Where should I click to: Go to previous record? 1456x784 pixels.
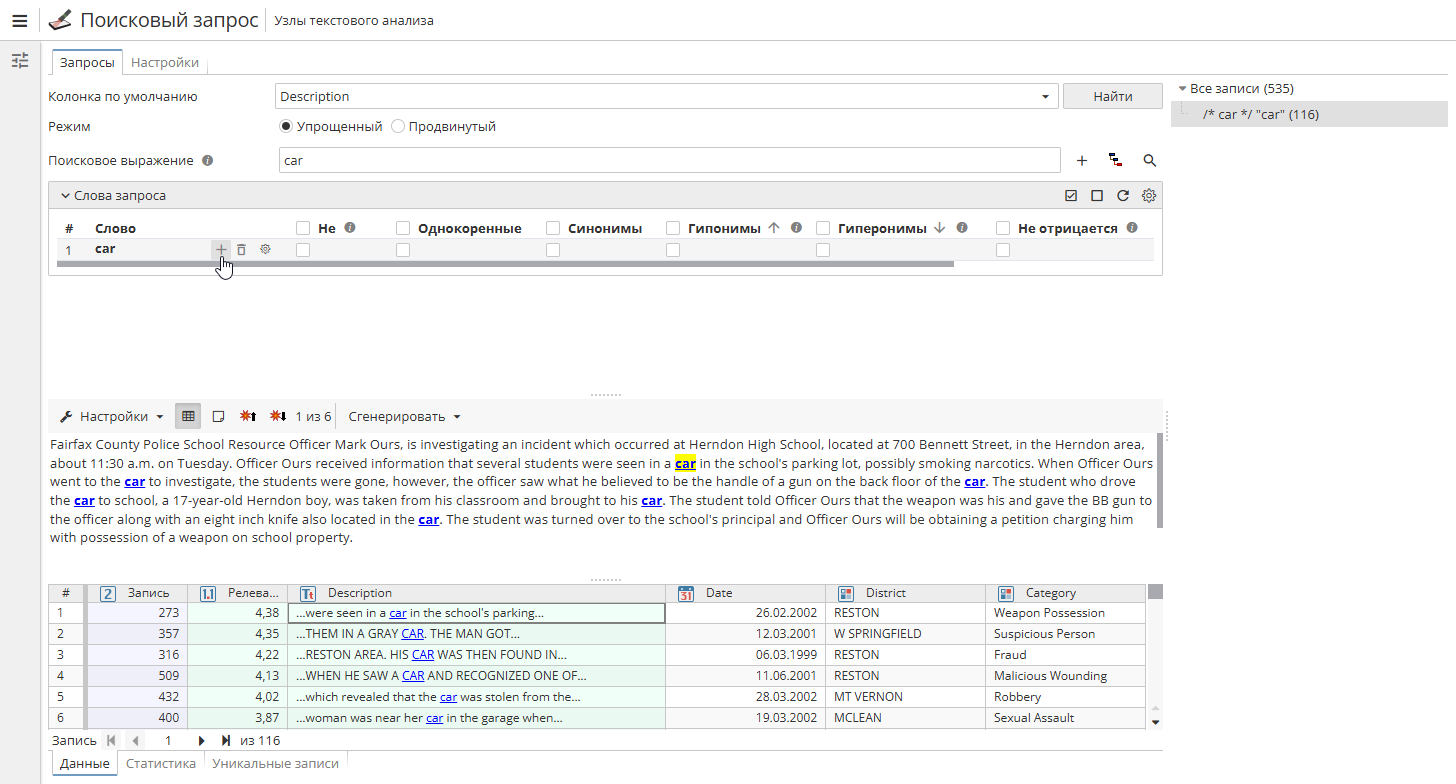point(134,741)
